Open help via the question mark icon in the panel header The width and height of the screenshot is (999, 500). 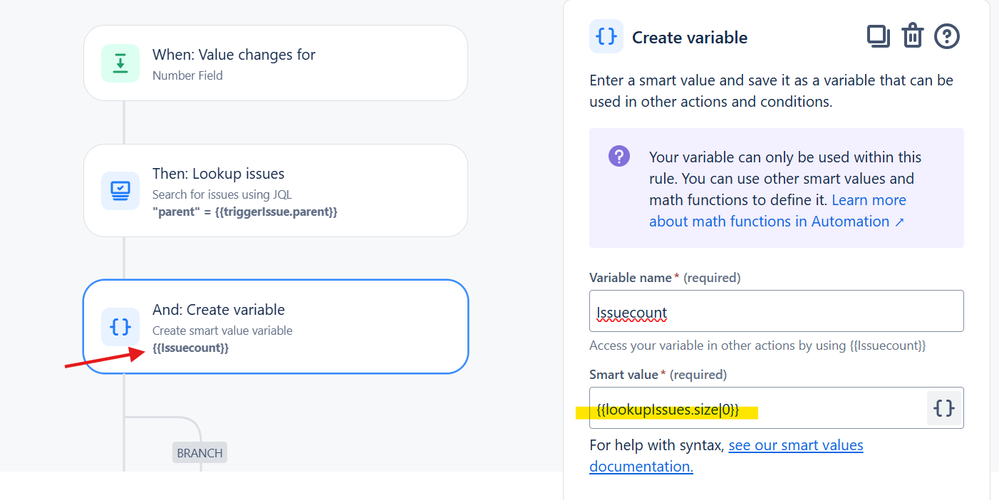(x=947, y=36)
